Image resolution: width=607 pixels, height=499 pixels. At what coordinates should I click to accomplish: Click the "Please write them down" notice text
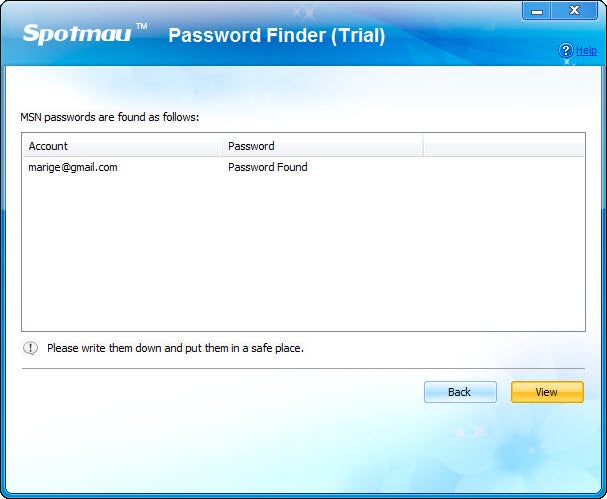click(175, 348)
